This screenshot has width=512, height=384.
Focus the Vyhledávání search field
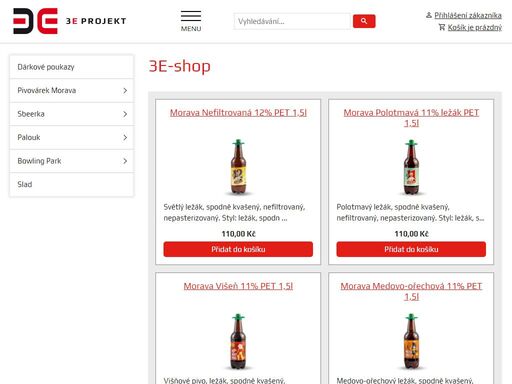(292, 21)
